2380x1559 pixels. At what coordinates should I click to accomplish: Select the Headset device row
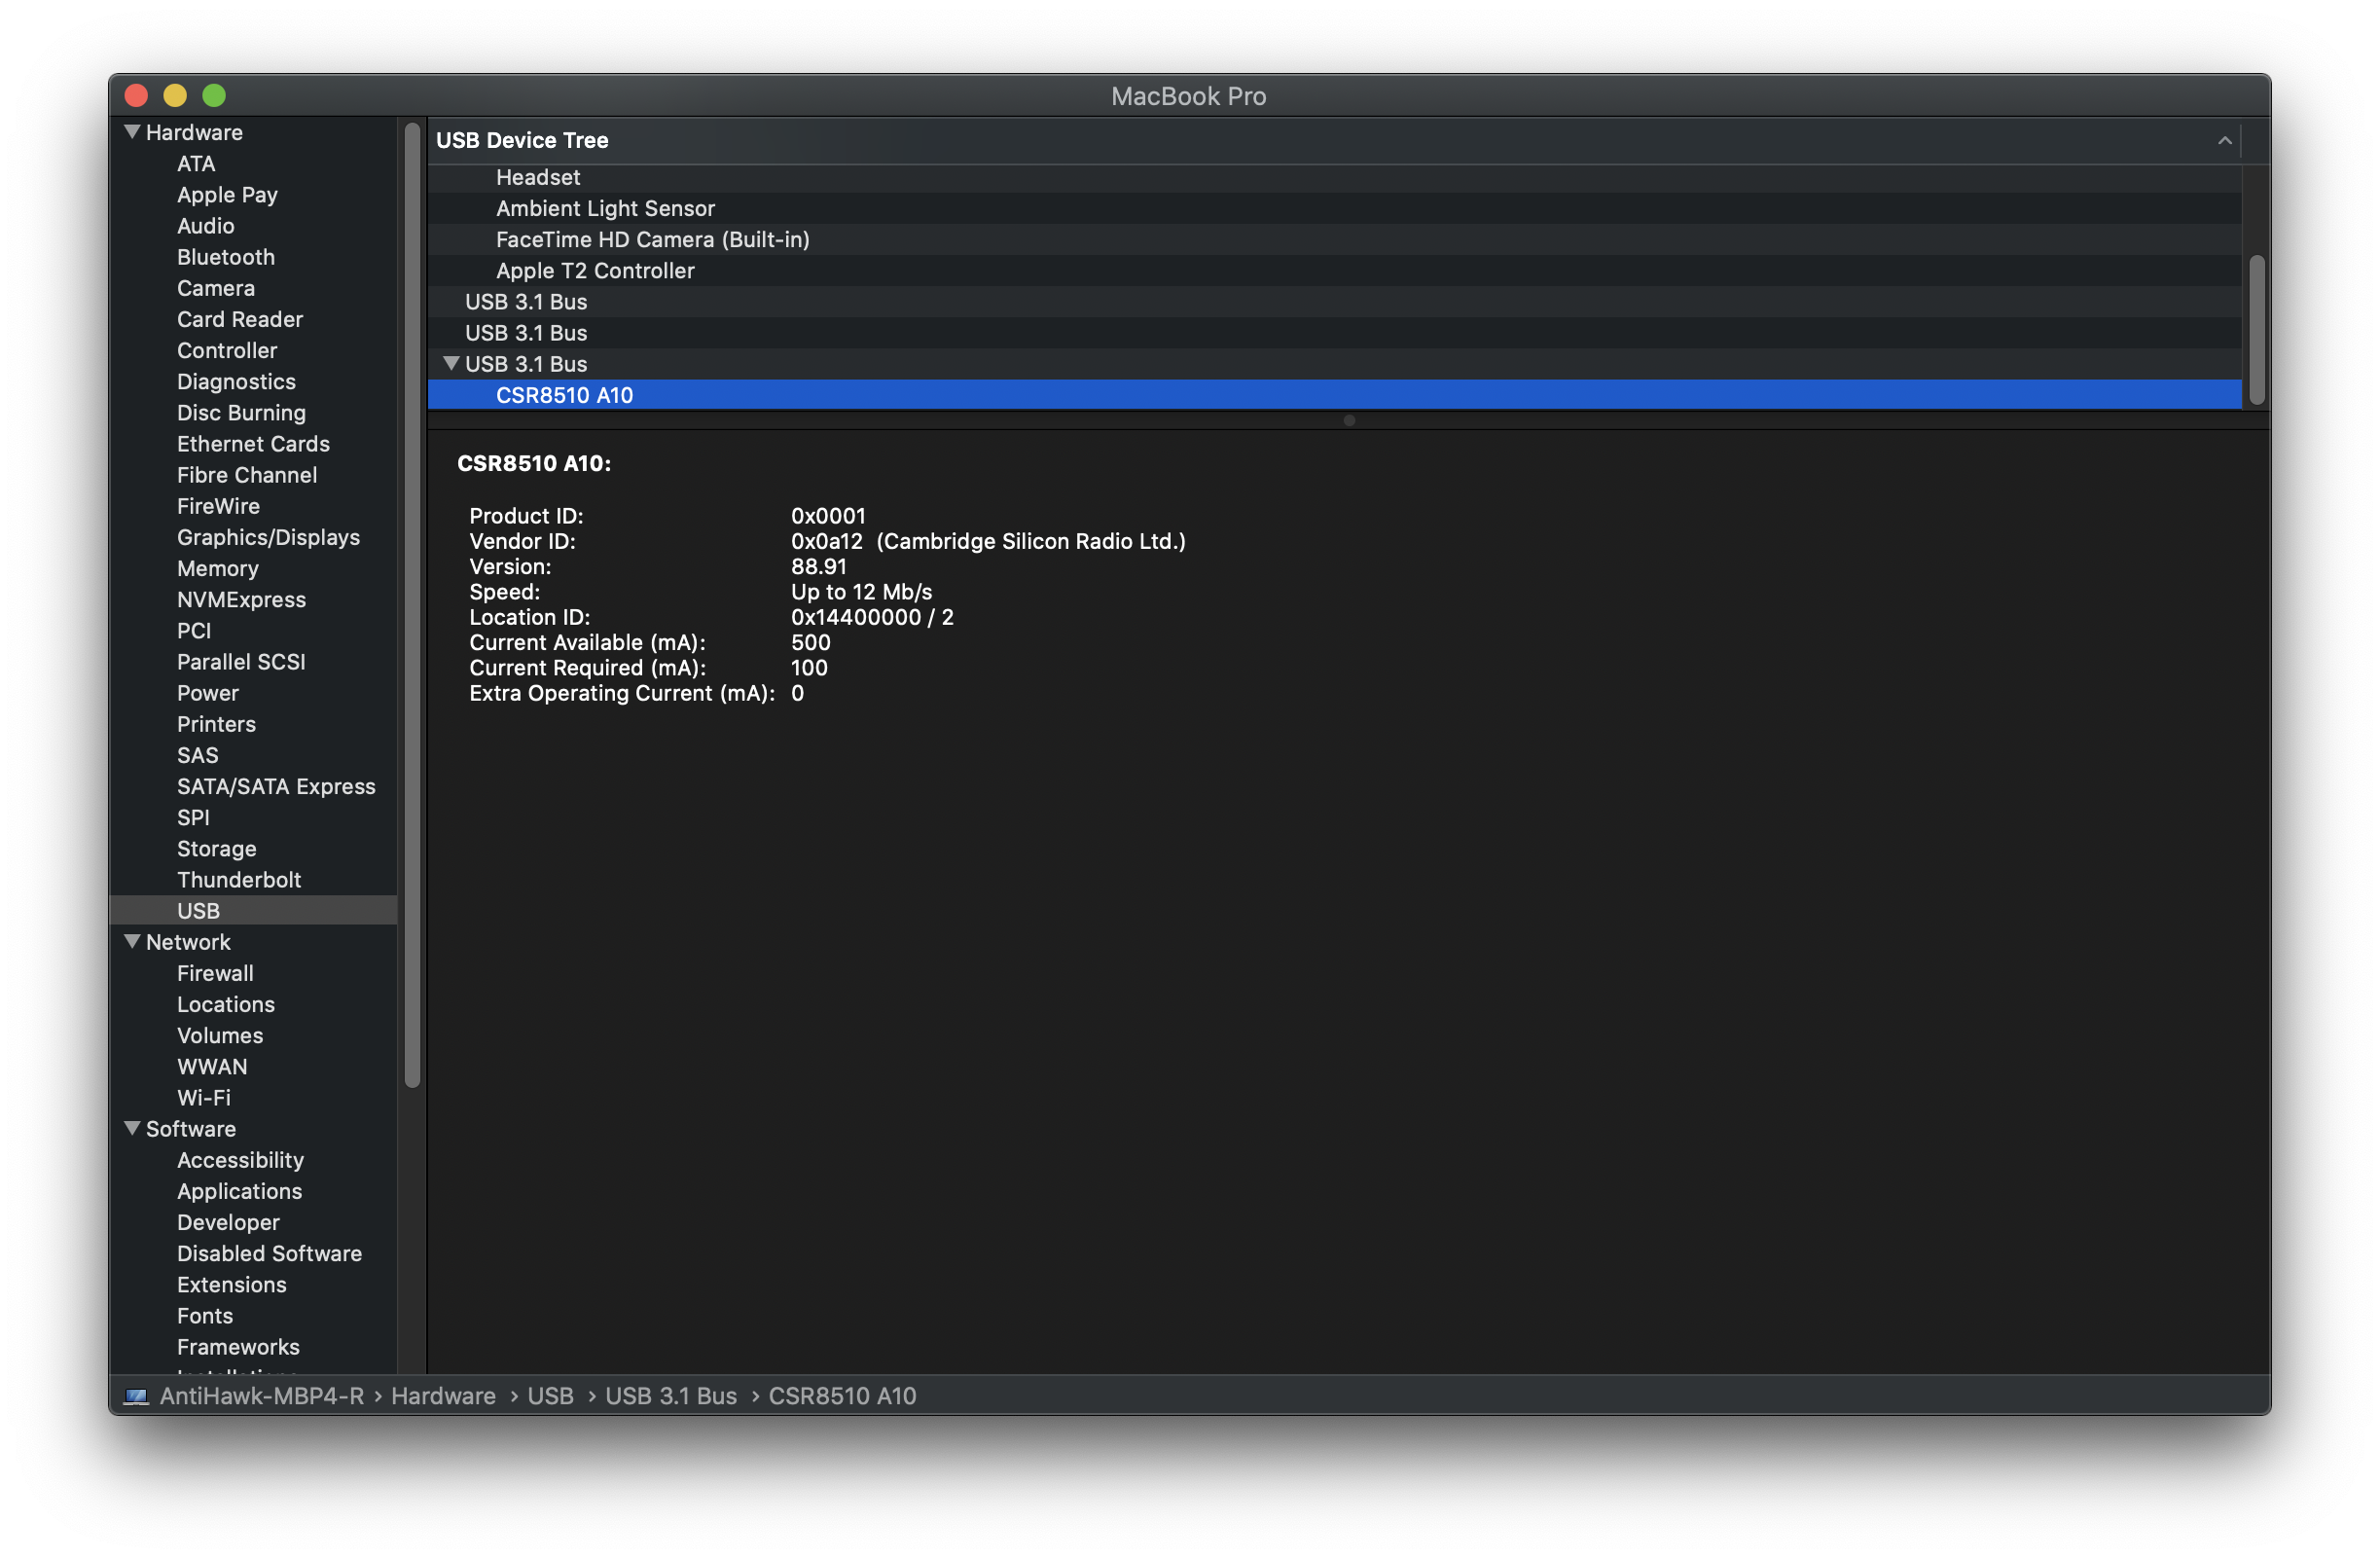(x=537, y=177)
